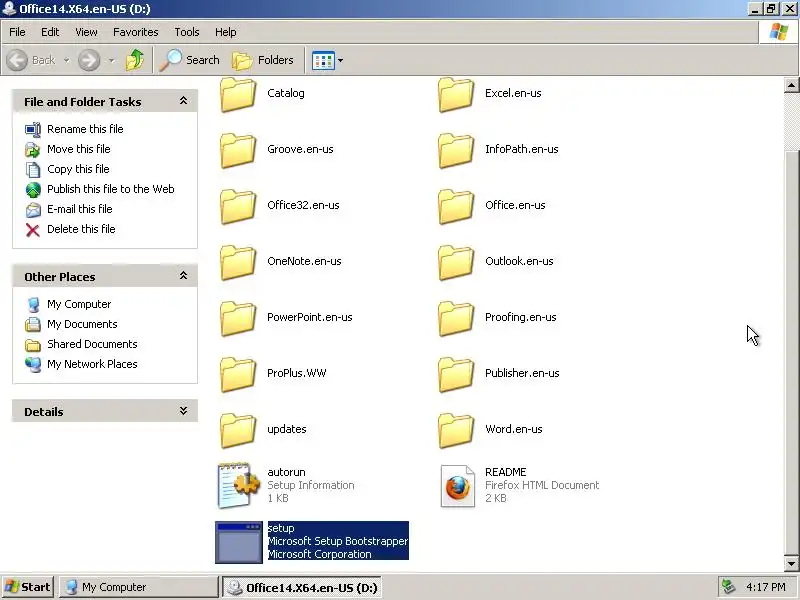
Task: Open the Catalog folder icon
Action: pyautogui.click(x=238, y=94)
